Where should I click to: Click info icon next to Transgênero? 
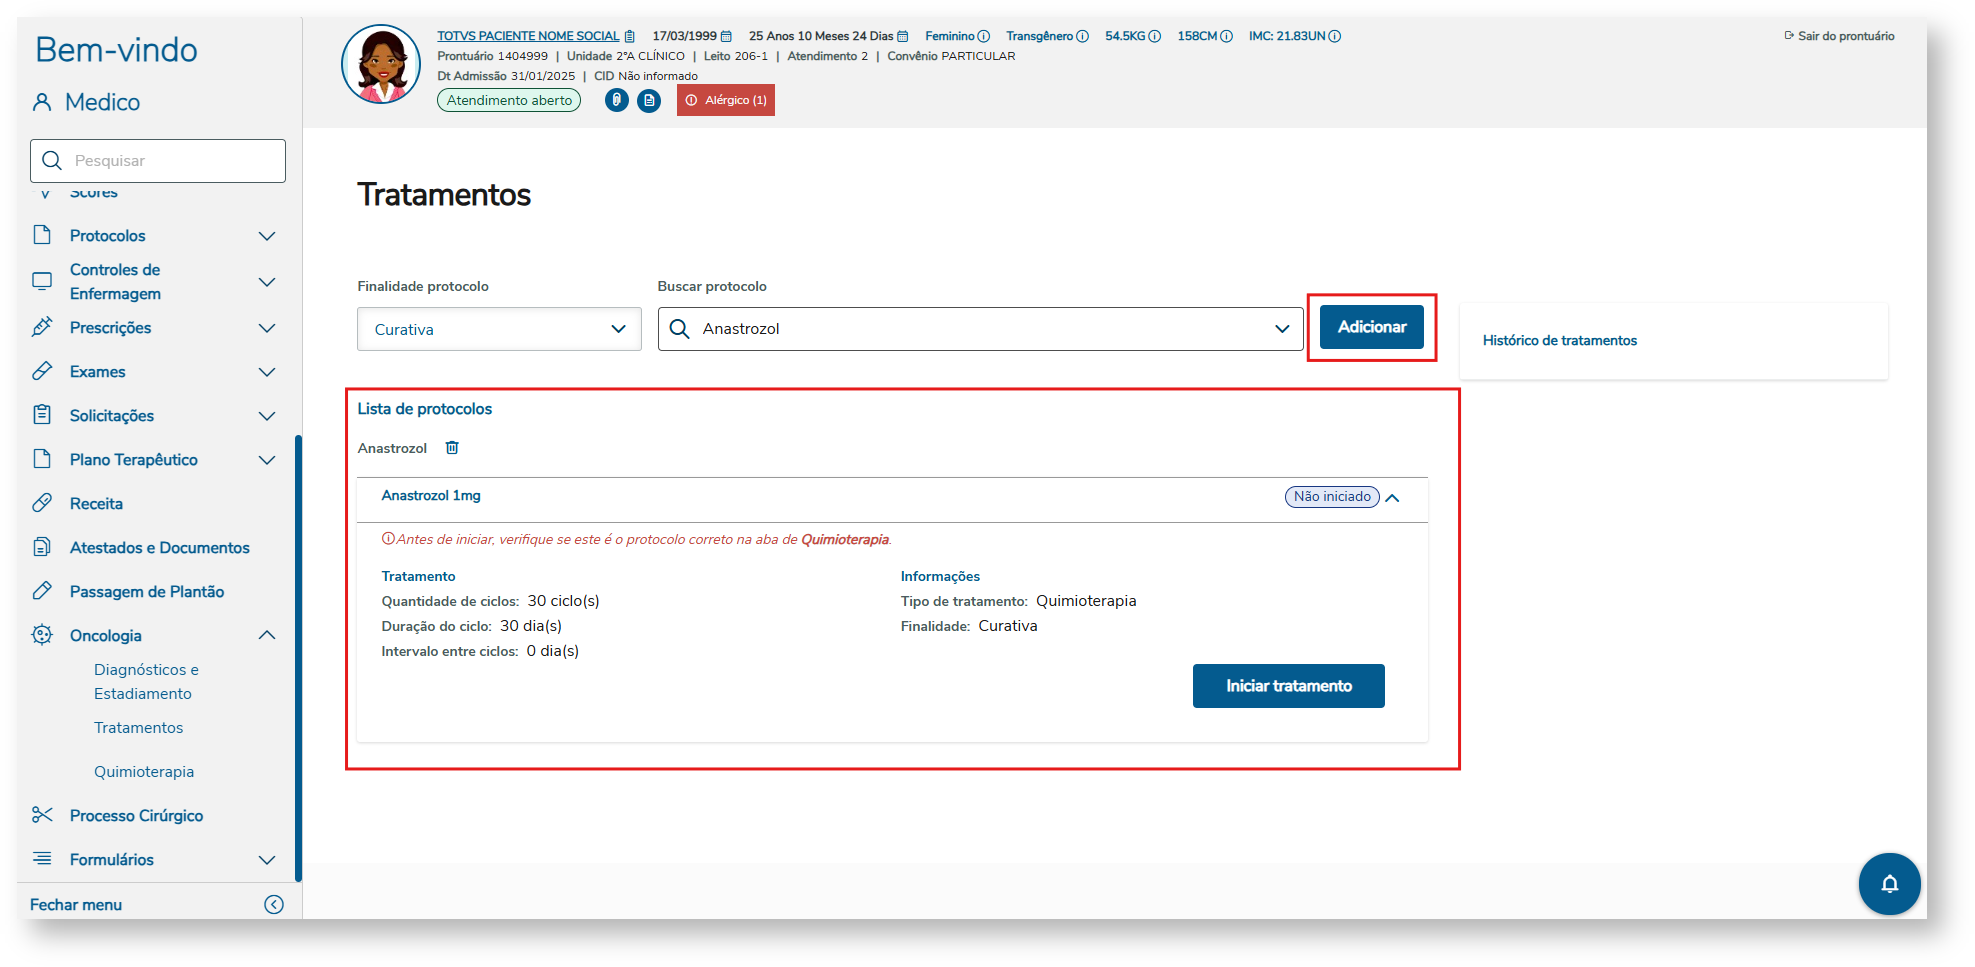1082,36
